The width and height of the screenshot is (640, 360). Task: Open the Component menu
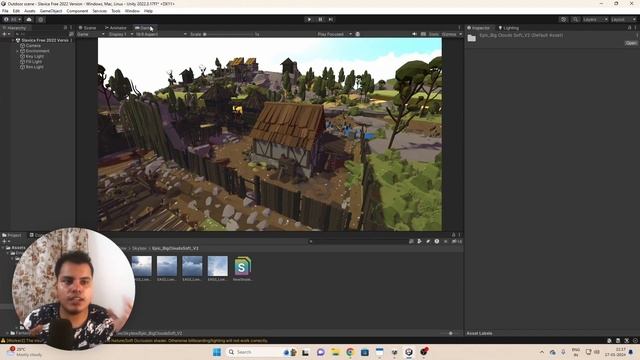click(77, 11)
